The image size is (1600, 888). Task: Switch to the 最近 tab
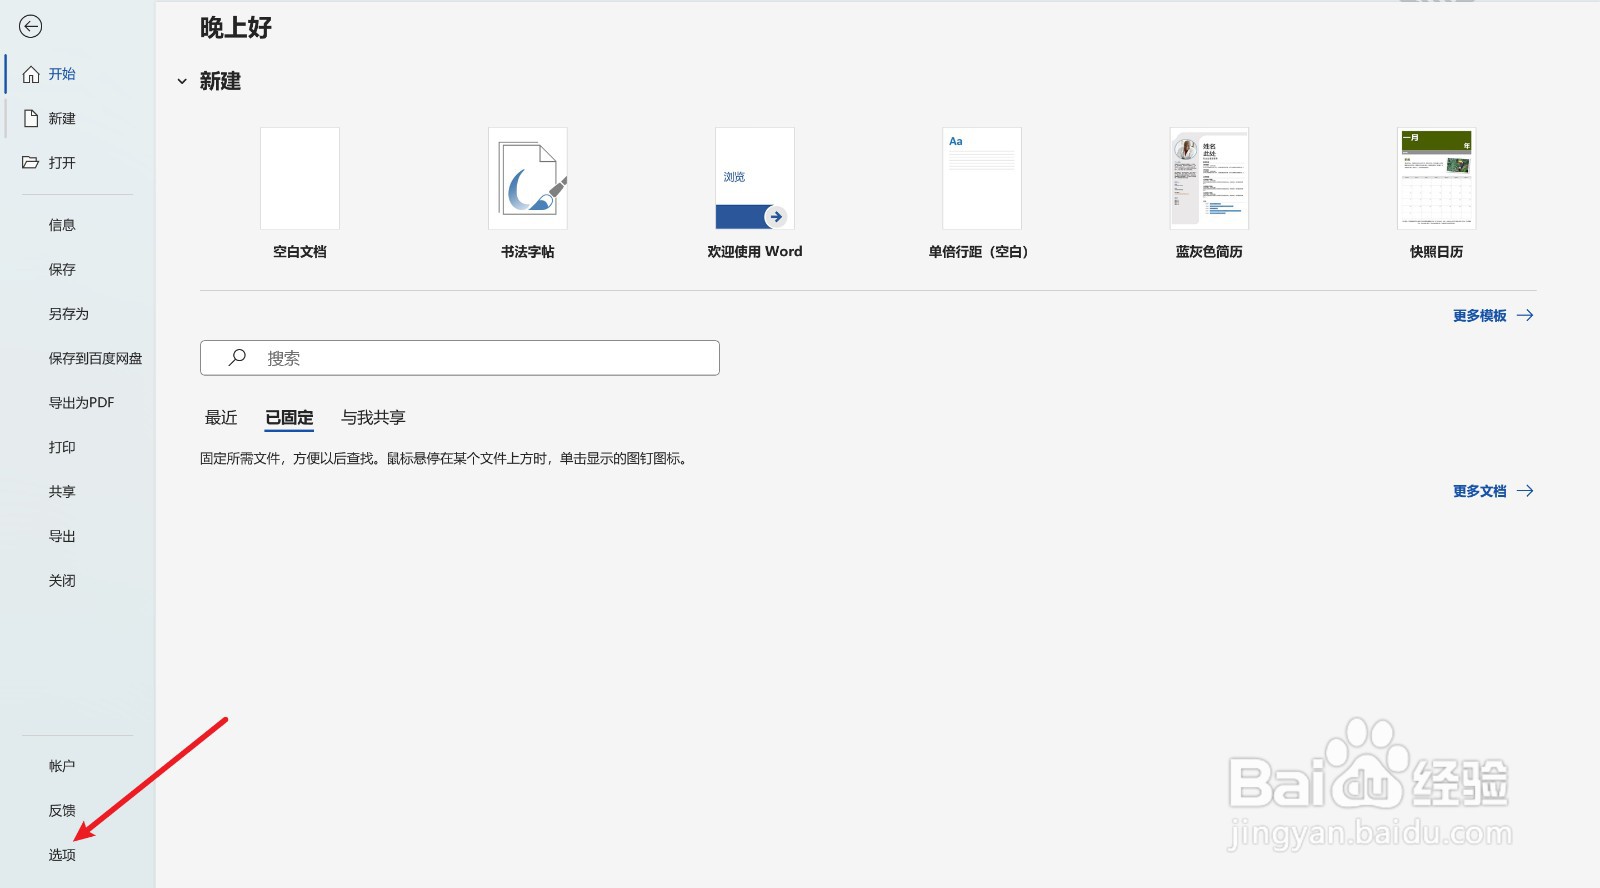pos(221,417)
